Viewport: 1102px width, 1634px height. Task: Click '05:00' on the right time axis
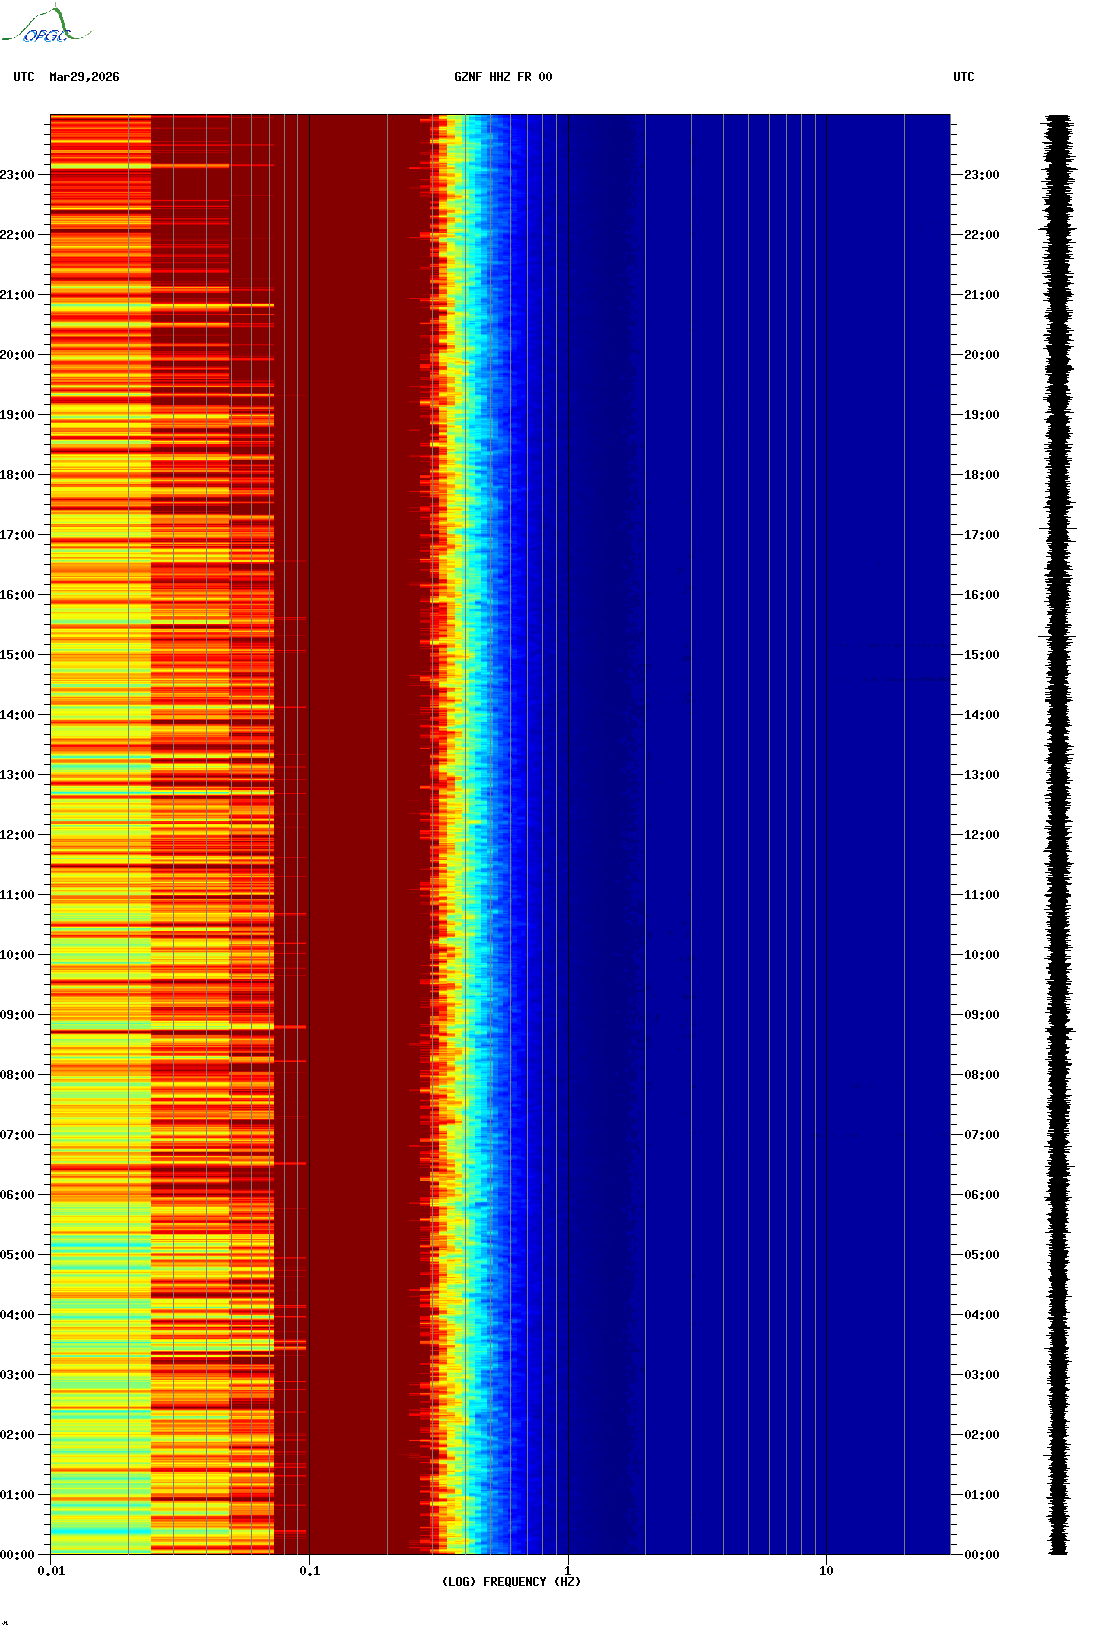click(x=982, y=1255)
